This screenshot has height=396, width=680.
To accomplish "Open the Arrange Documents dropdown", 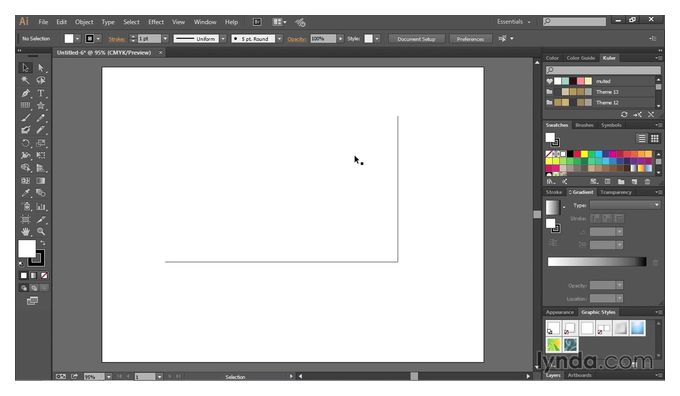I will [x=279, y=22].
